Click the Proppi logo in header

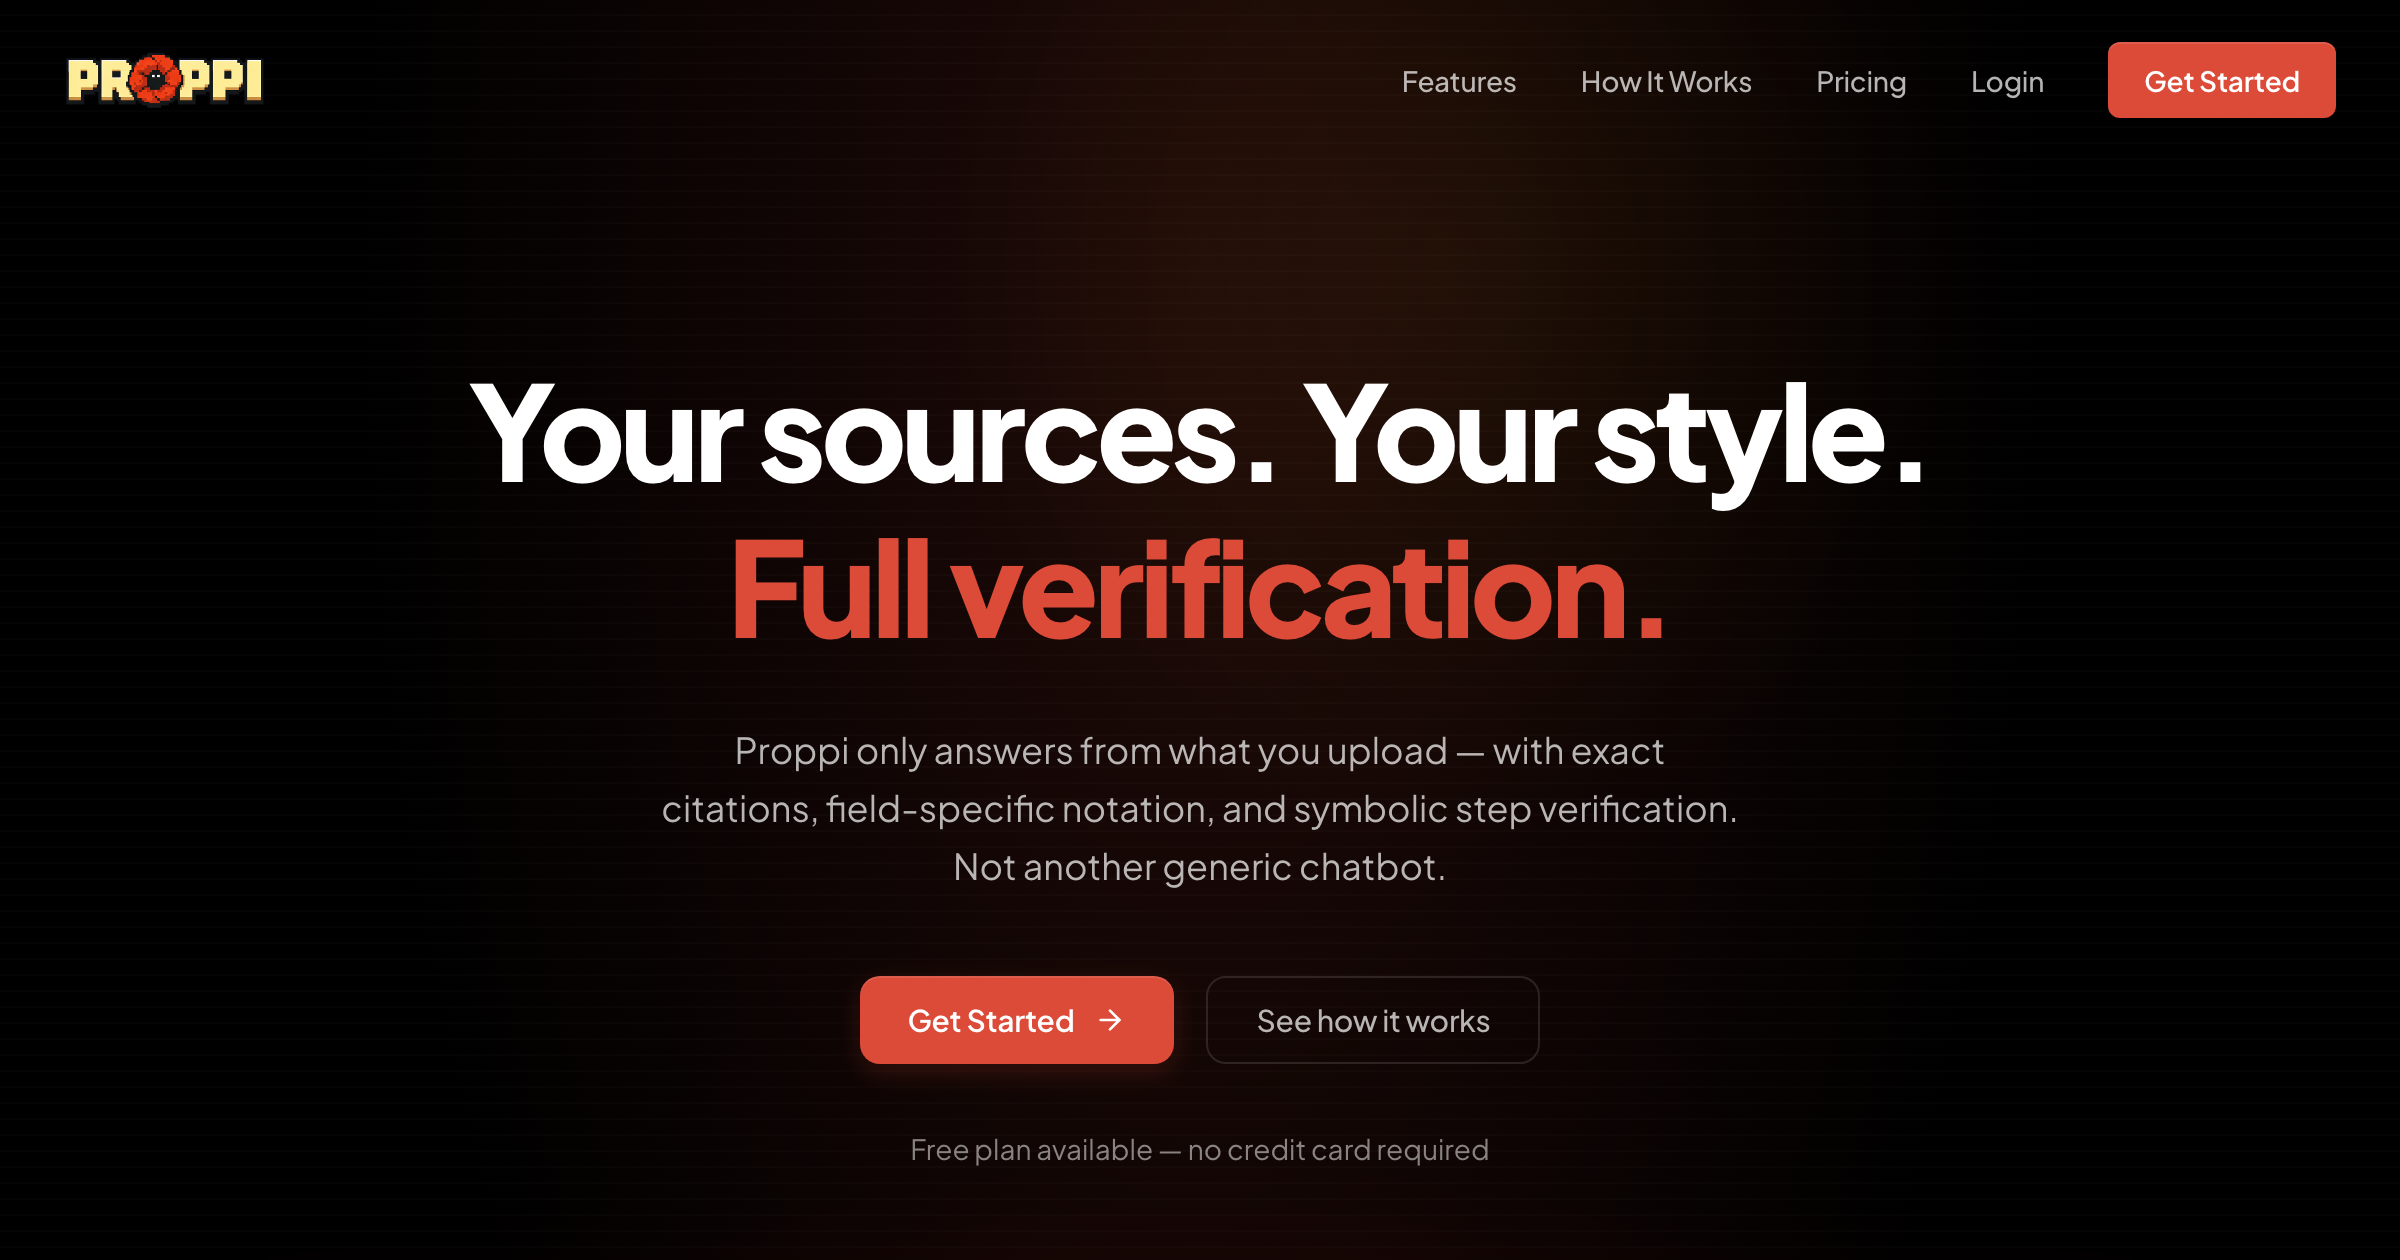click(164, 80)
